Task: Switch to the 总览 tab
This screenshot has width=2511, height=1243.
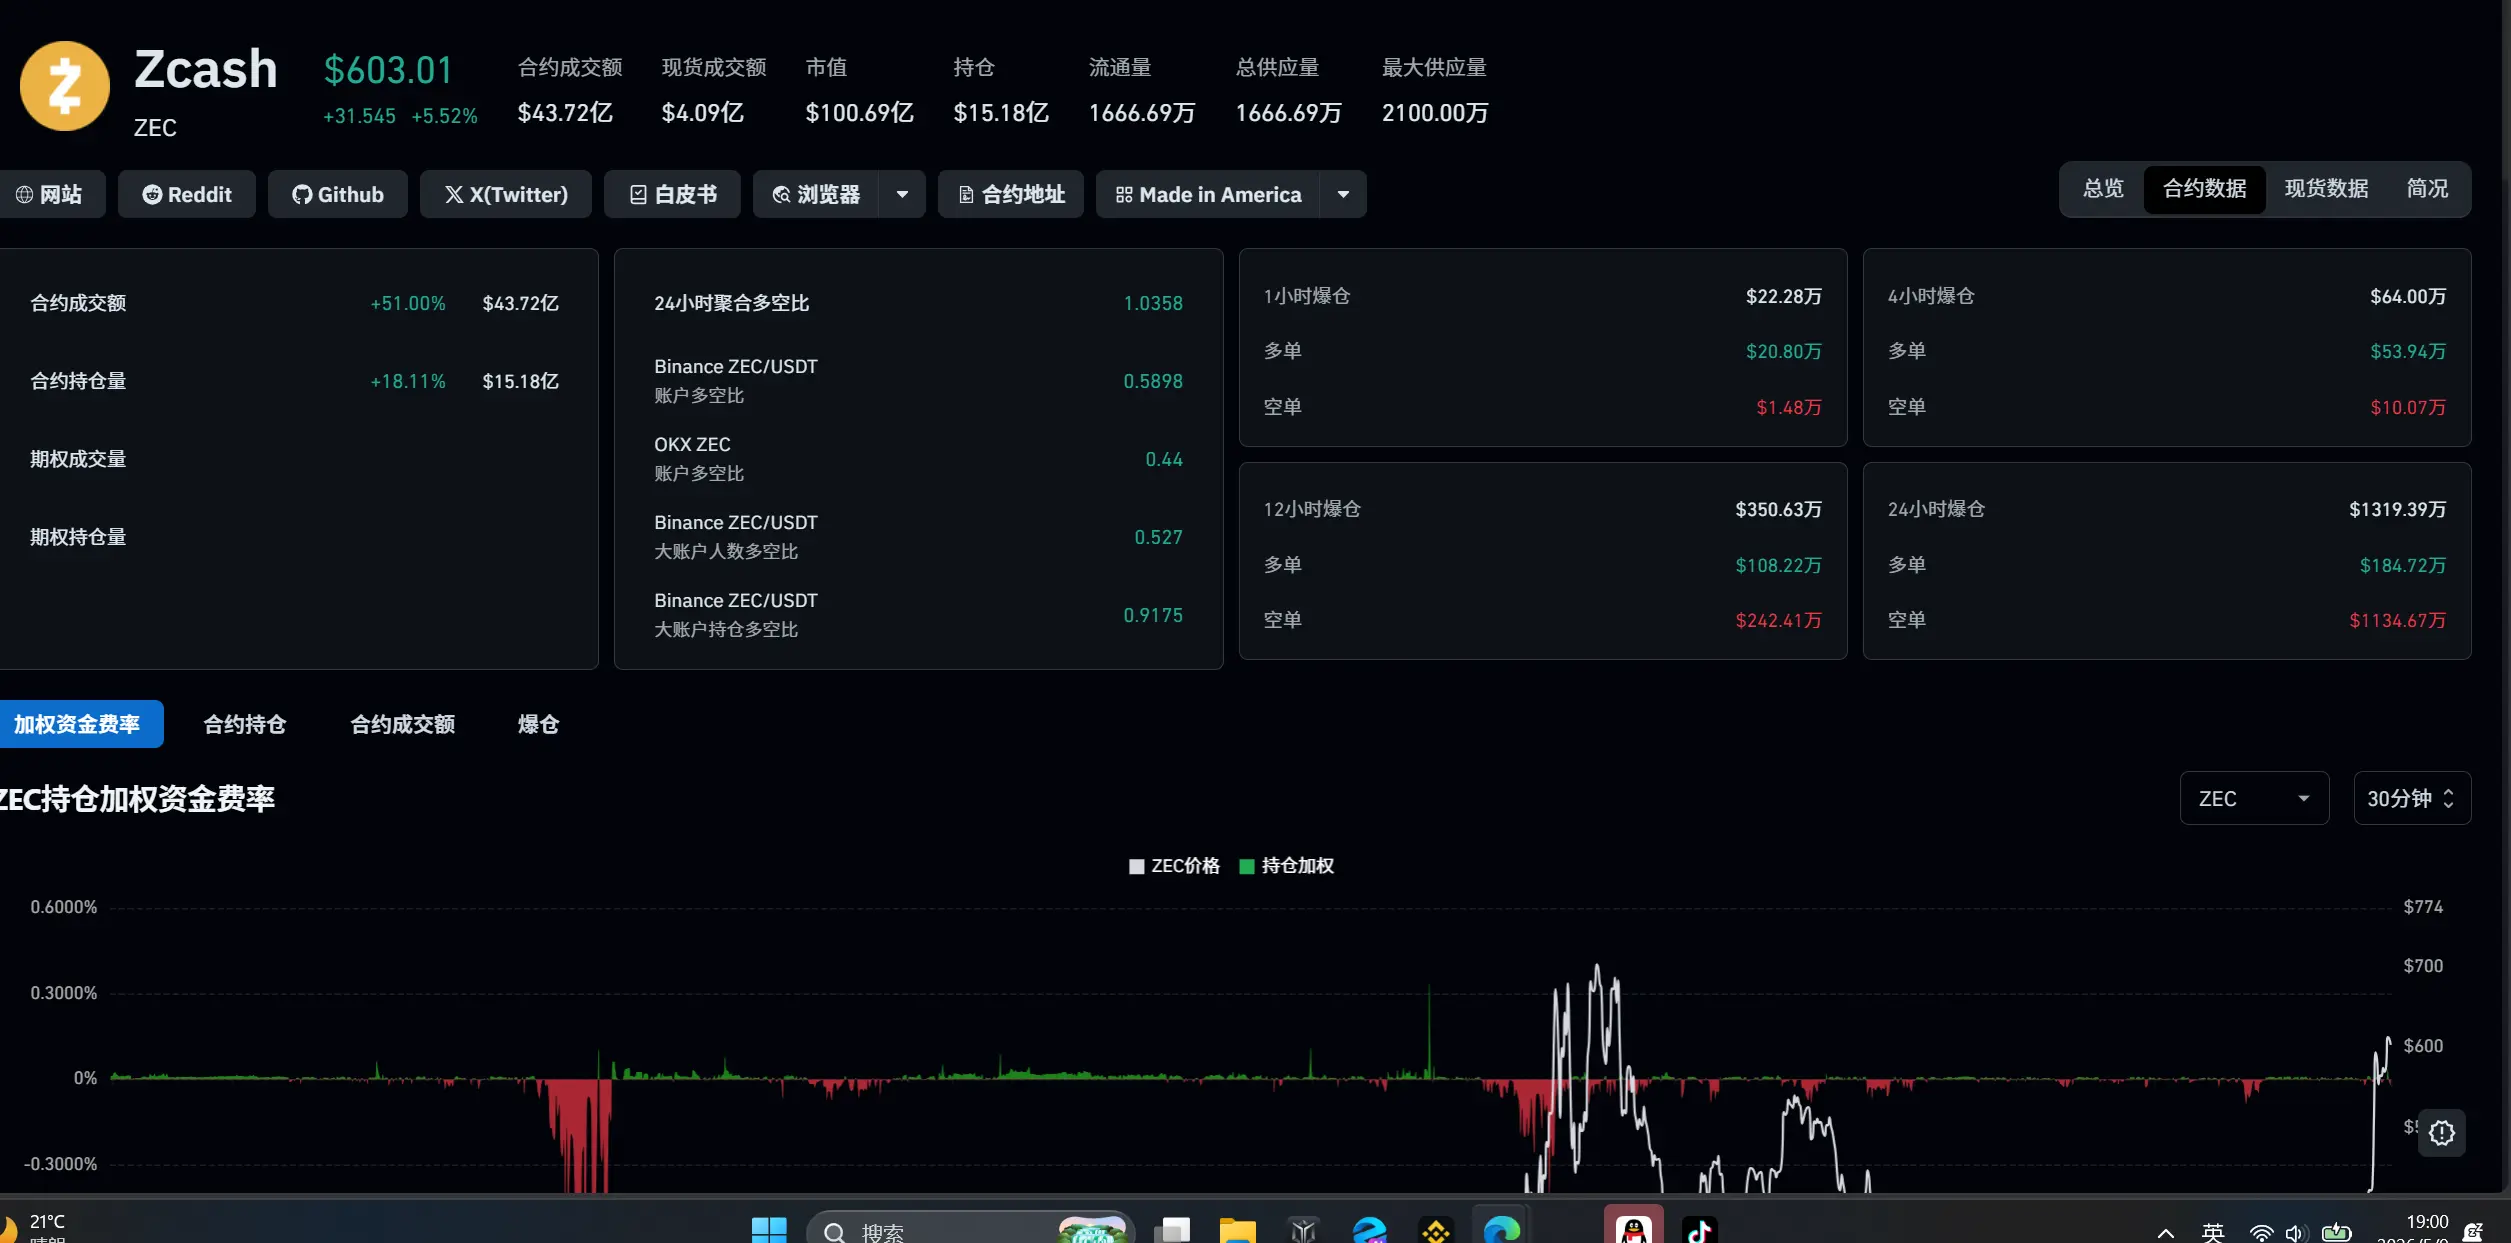Action: [x=2103, y=189]
